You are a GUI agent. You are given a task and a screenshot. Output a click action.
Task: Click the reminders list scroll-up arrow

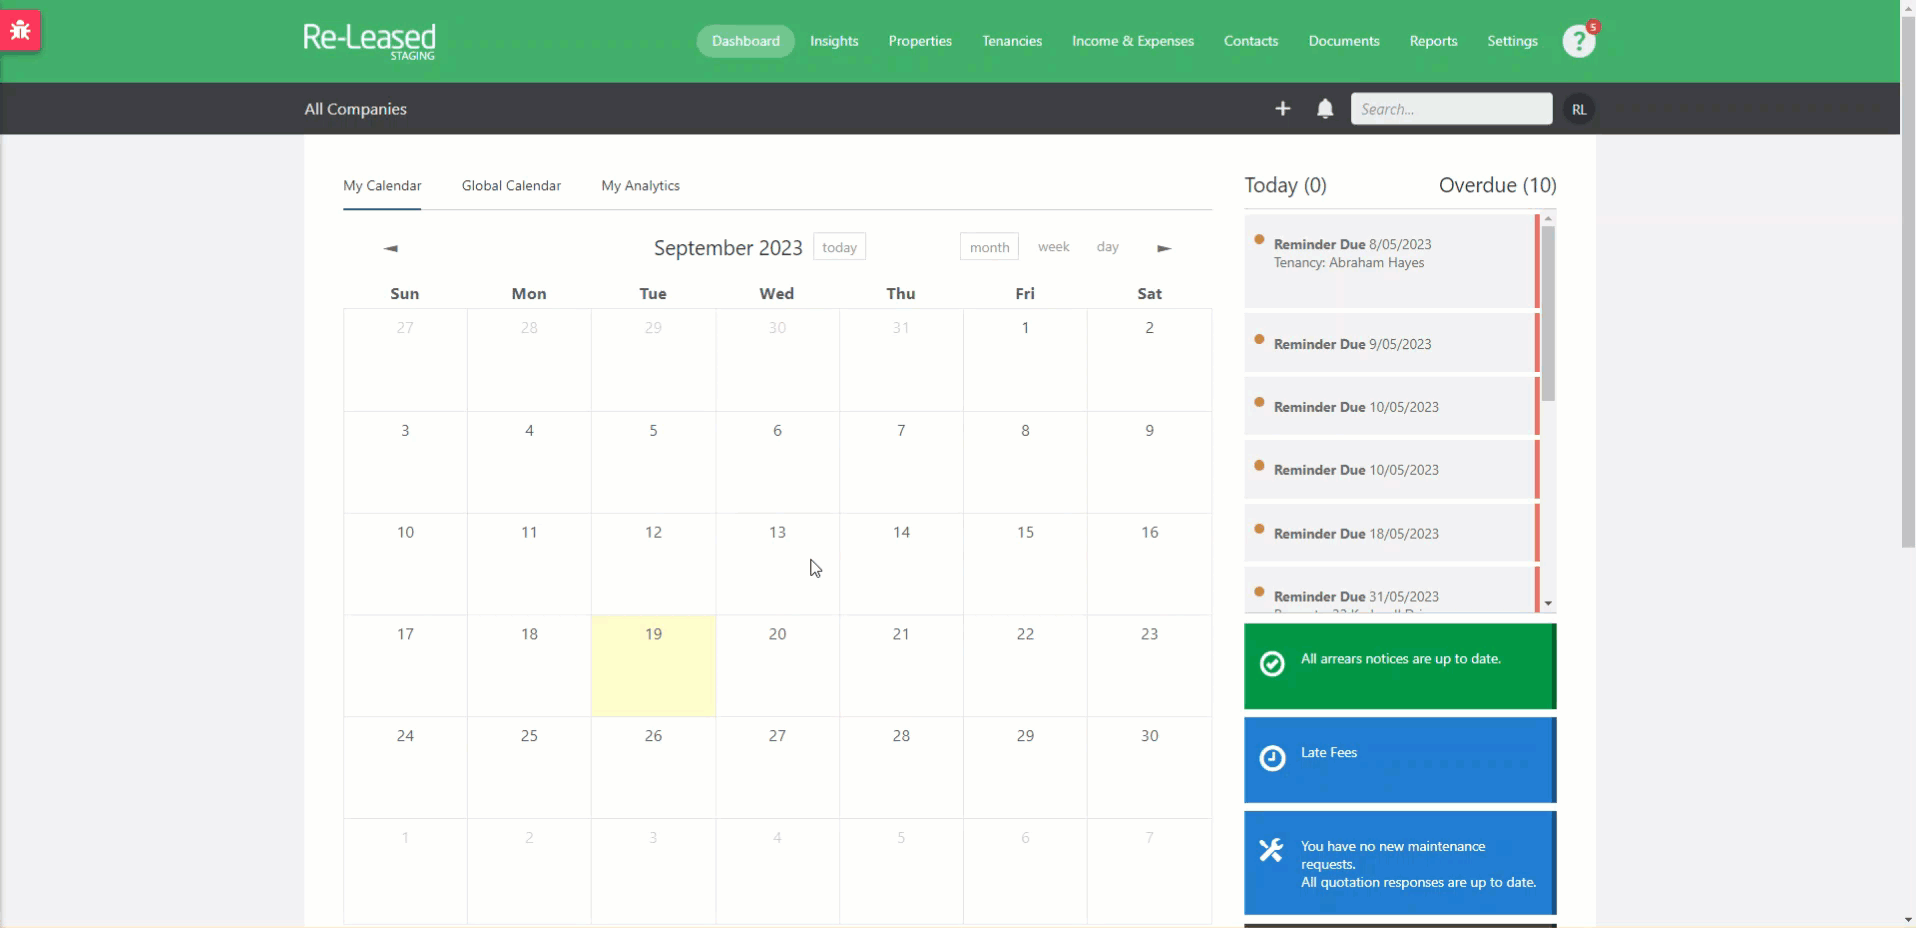[x=1548, y=218]
